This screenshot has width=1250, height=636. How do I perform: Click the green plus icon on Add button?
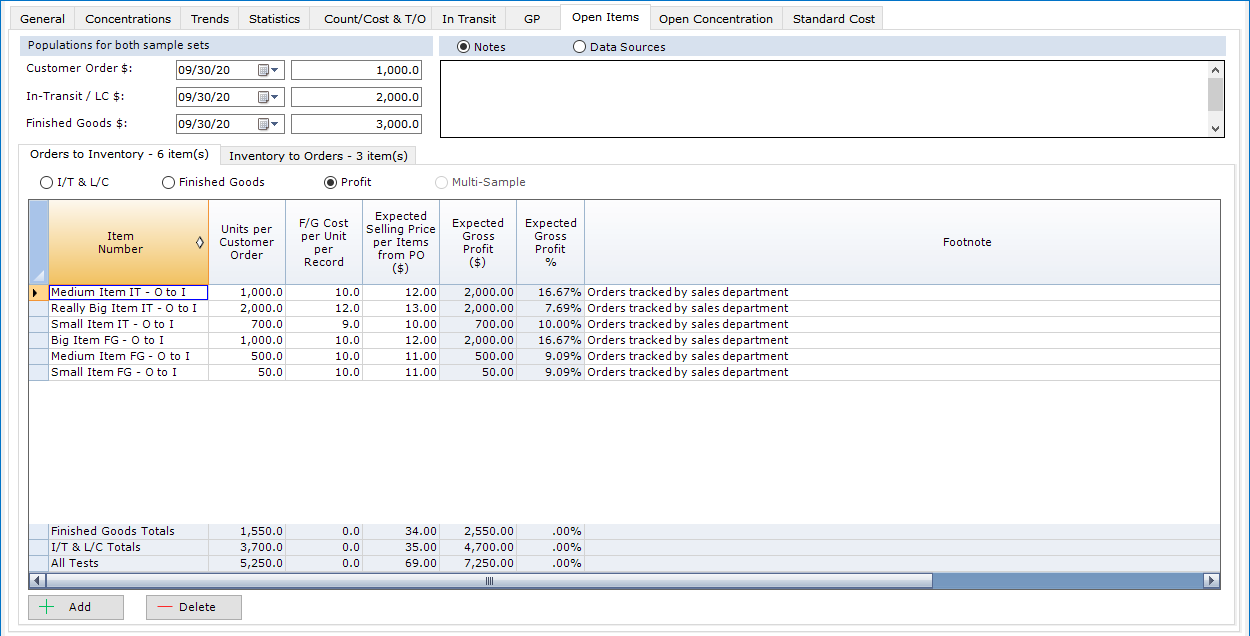coord(47,607)
